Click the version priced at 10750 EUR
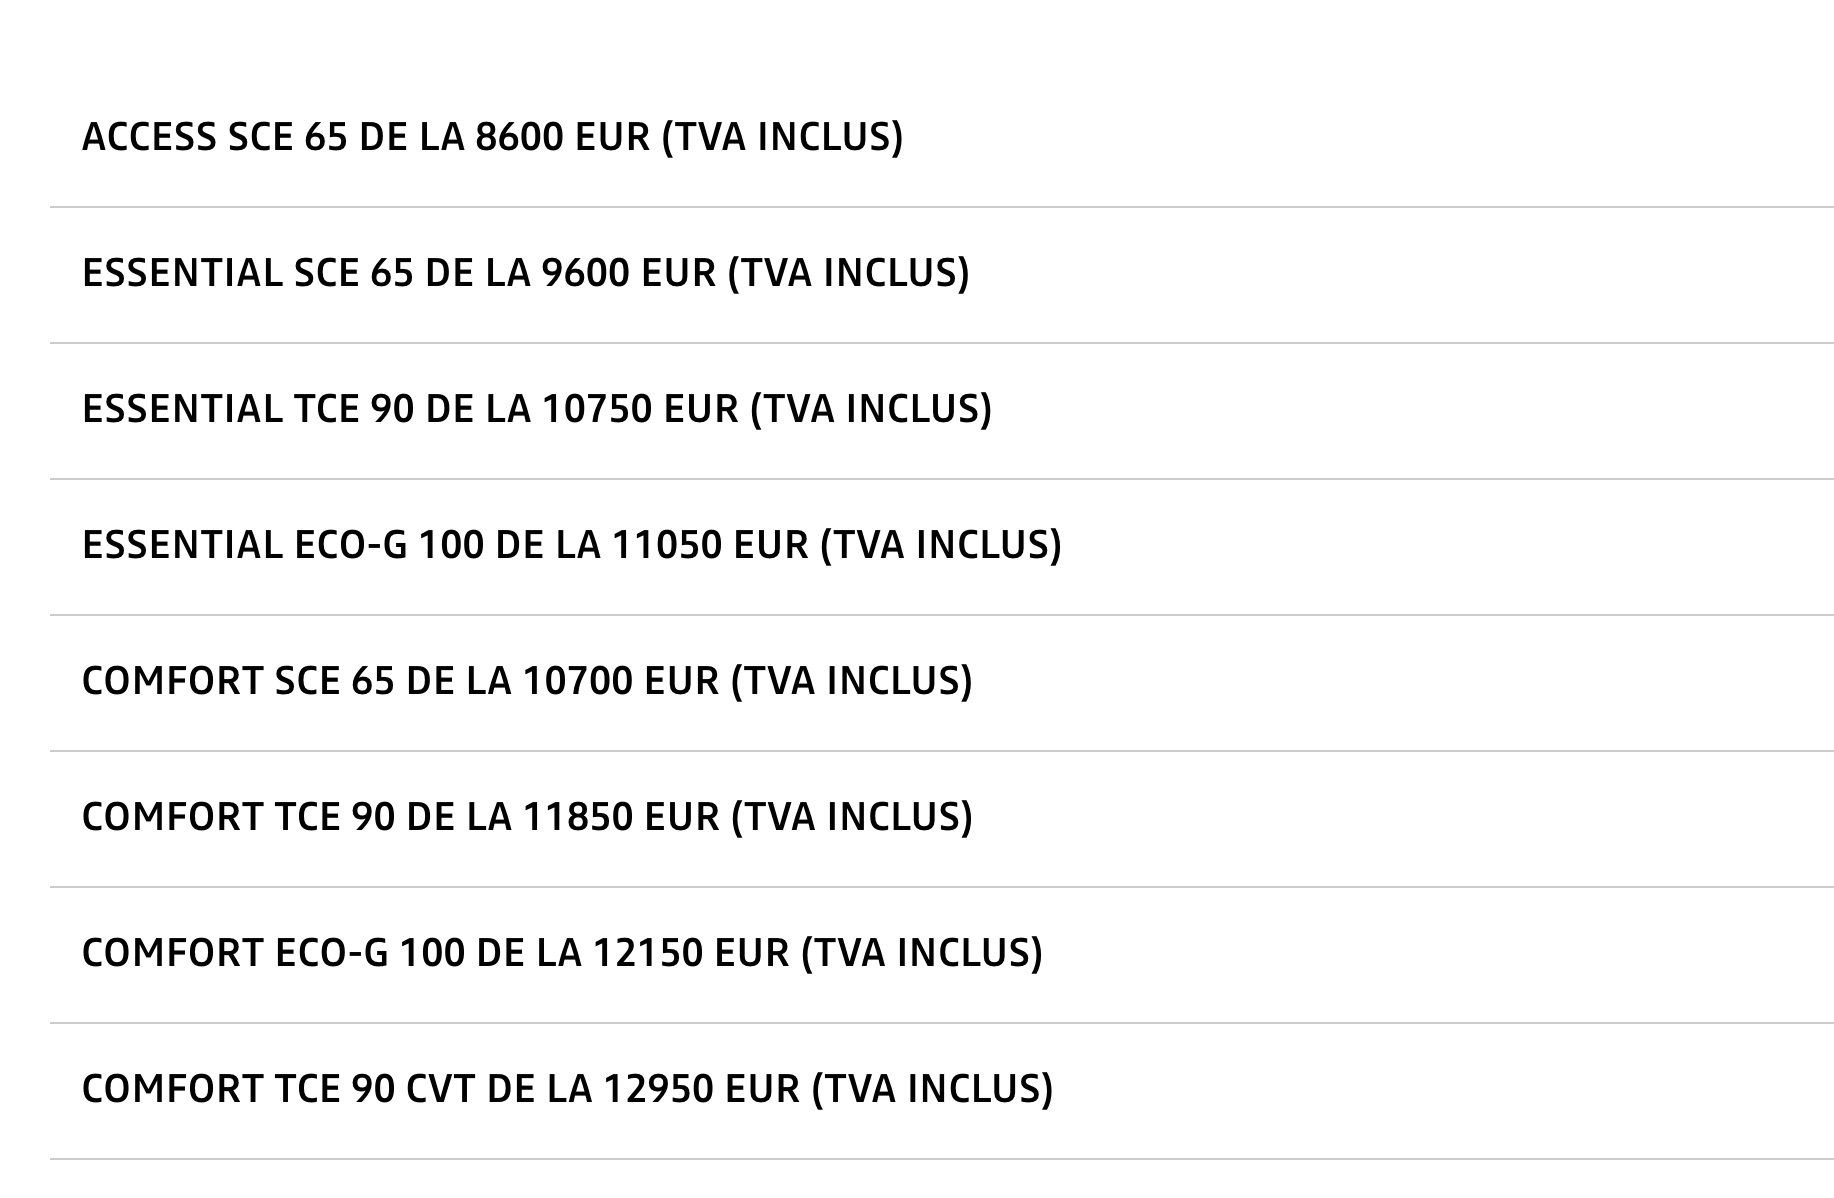This screenshot has height=1198, width=1834. click(536, 409)
